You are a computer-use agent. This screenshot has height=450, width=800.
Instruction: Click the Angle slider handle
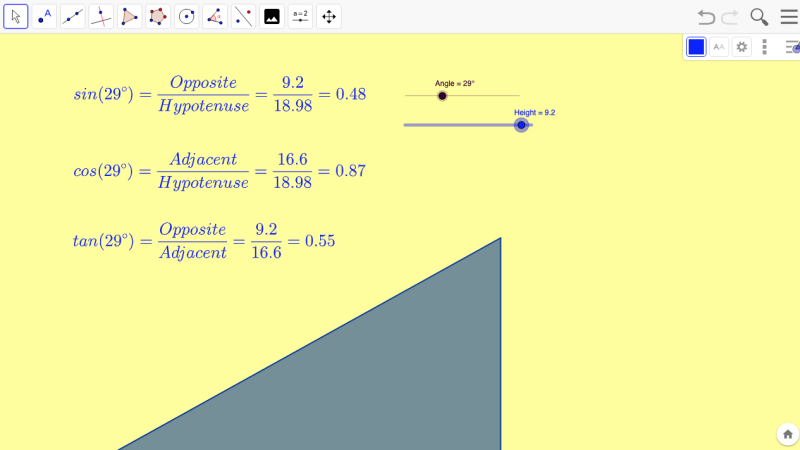tap(442, 96)
